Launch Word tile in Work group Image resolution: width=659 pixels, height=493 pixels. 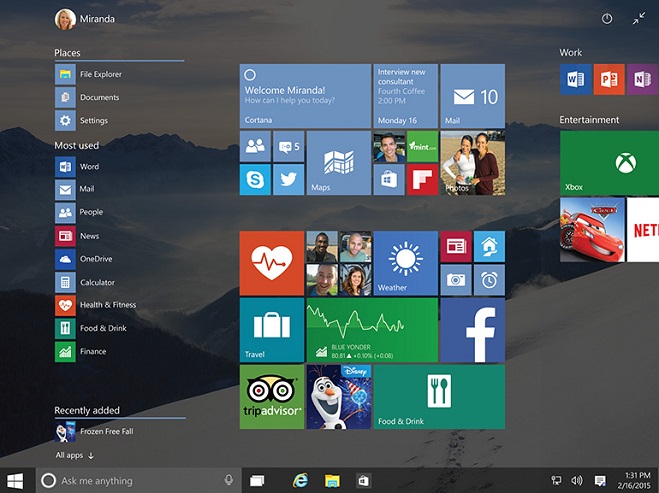575,79
